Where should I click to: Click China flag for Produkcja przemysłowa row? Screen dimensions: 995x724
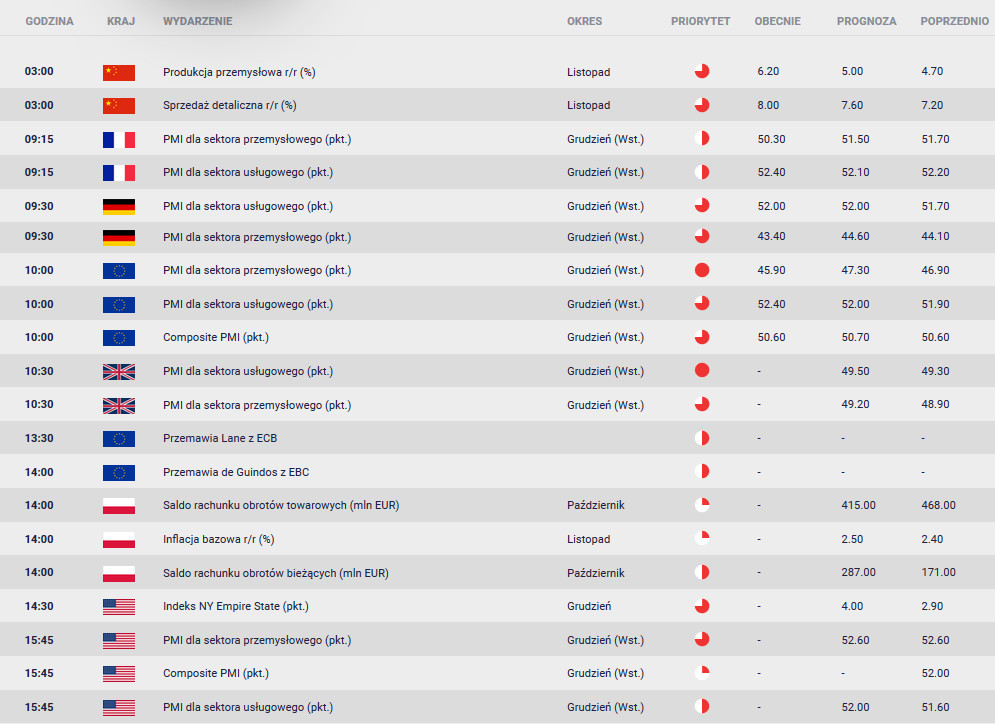(x=119, y=72)
